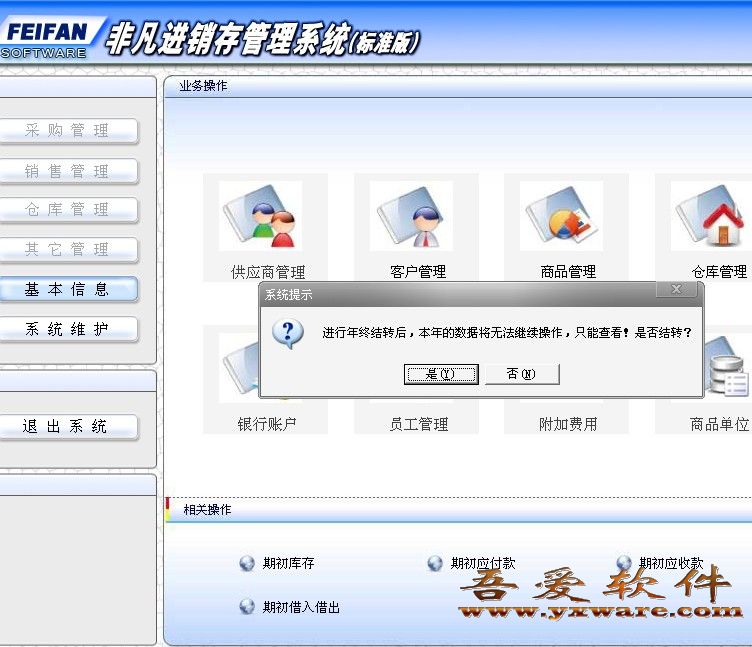Click the 员工管理 label
Screen dimensions: 752x647
tap(419, 424)
